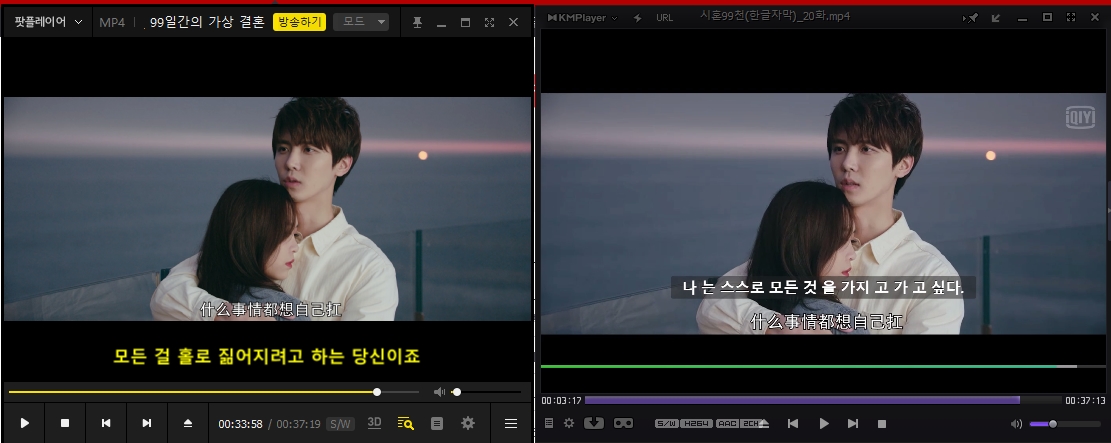Screen dimensions: 1111x443
Task: Play the video in PotPlayer
Action: pos(25,423)
